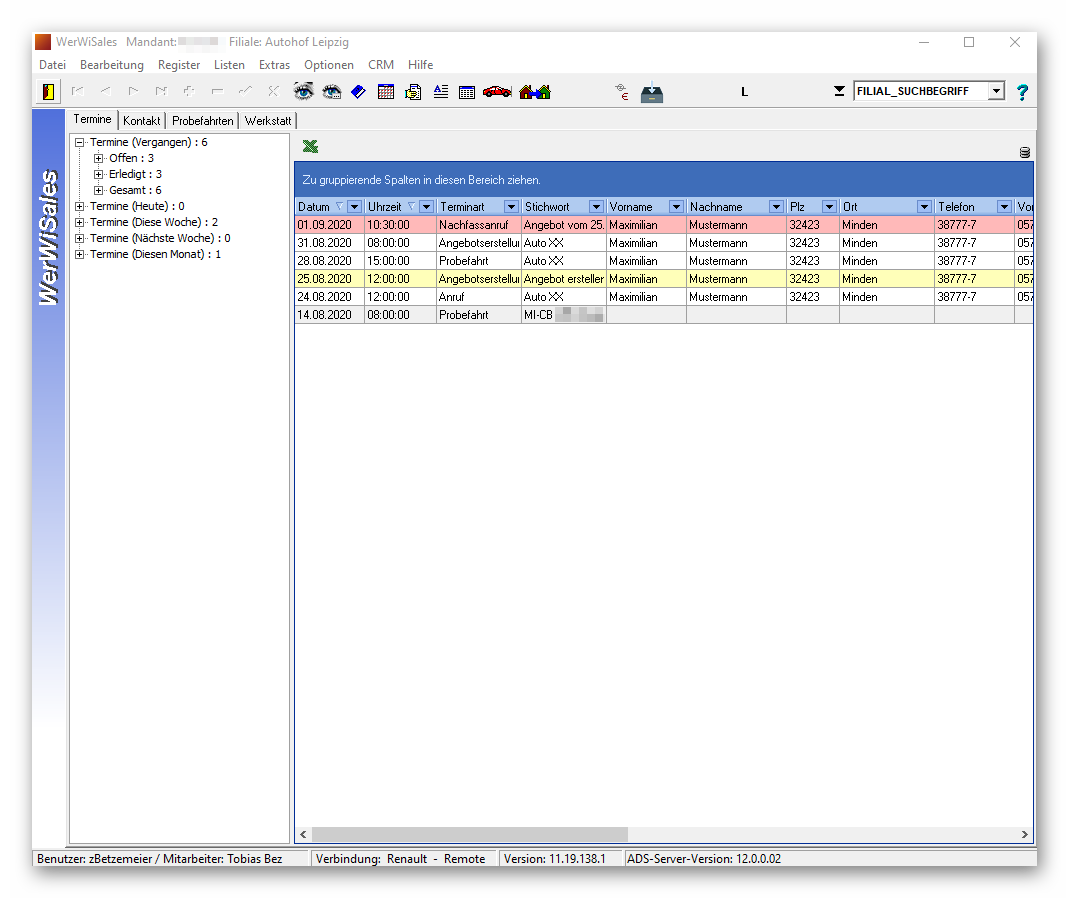1069x898 pixels.
Task: Open the CRM menu
Action: pyautogui.click(x=381, y=65)
